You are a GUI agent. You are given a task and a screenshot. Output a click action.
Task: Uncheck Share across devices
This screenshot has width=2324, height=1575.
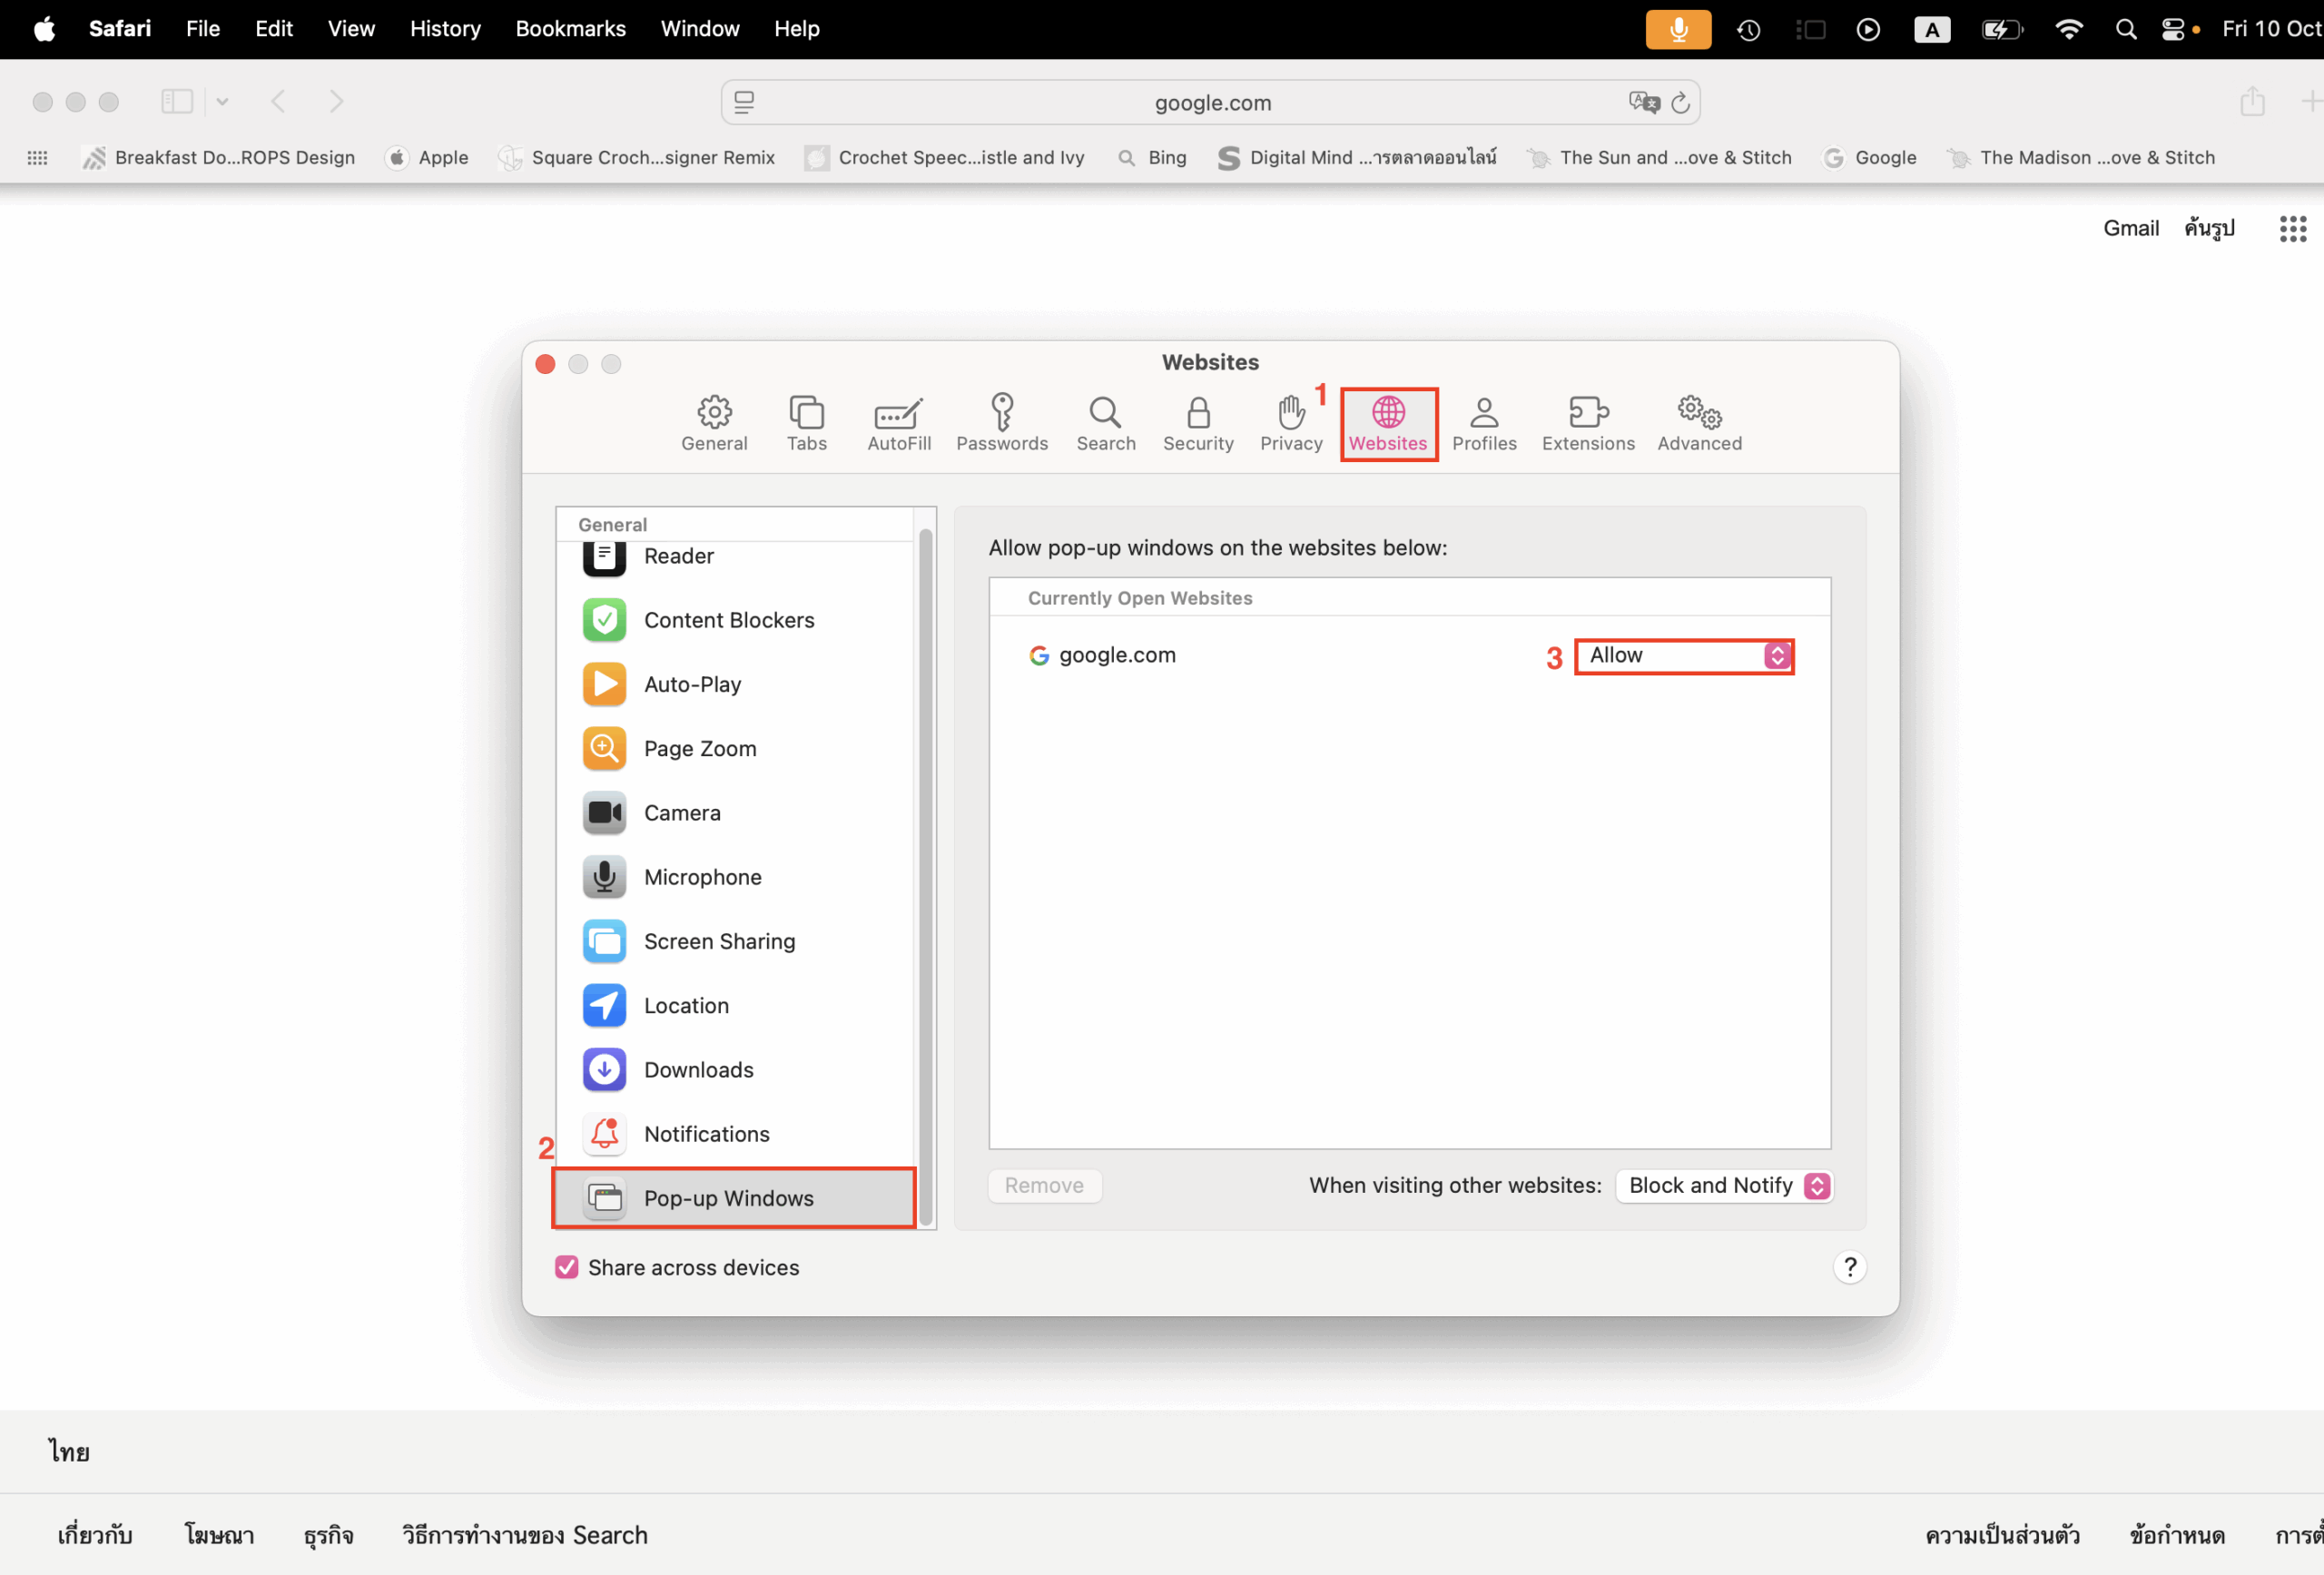(x=567, y=1266)
